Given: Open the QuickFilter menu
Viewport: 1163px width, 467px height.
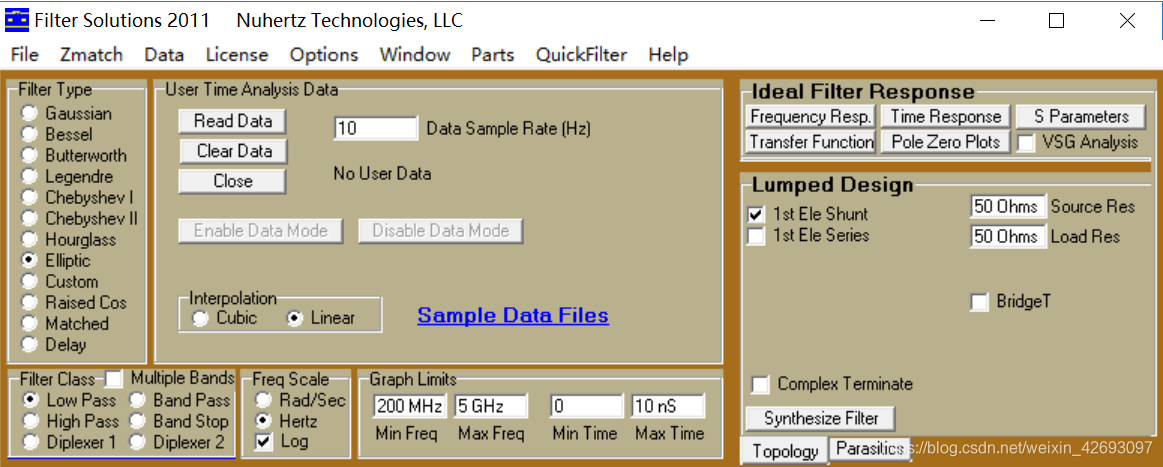Looking at the screenshot, I should (581, 55).
